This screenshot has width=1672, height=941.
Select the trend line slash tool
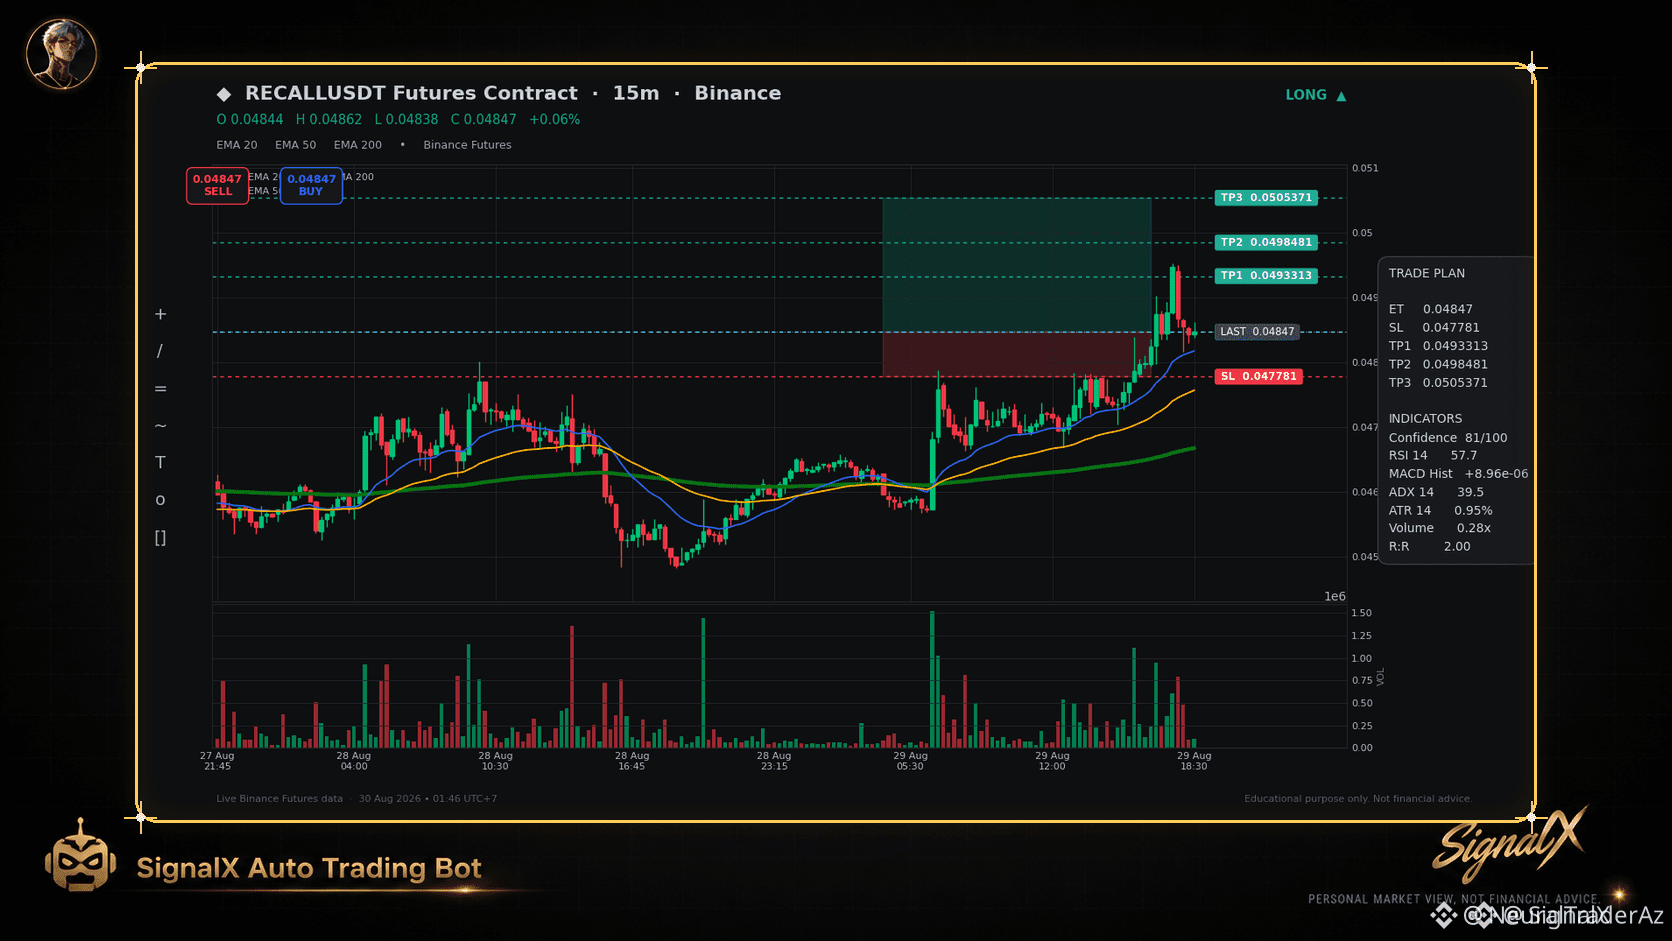point(160,351)
